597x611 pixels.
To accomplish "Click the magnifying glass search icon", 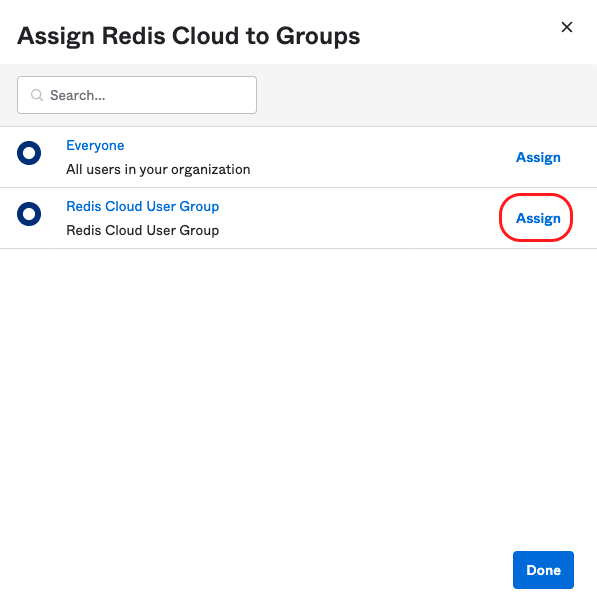I will point(37,95).
